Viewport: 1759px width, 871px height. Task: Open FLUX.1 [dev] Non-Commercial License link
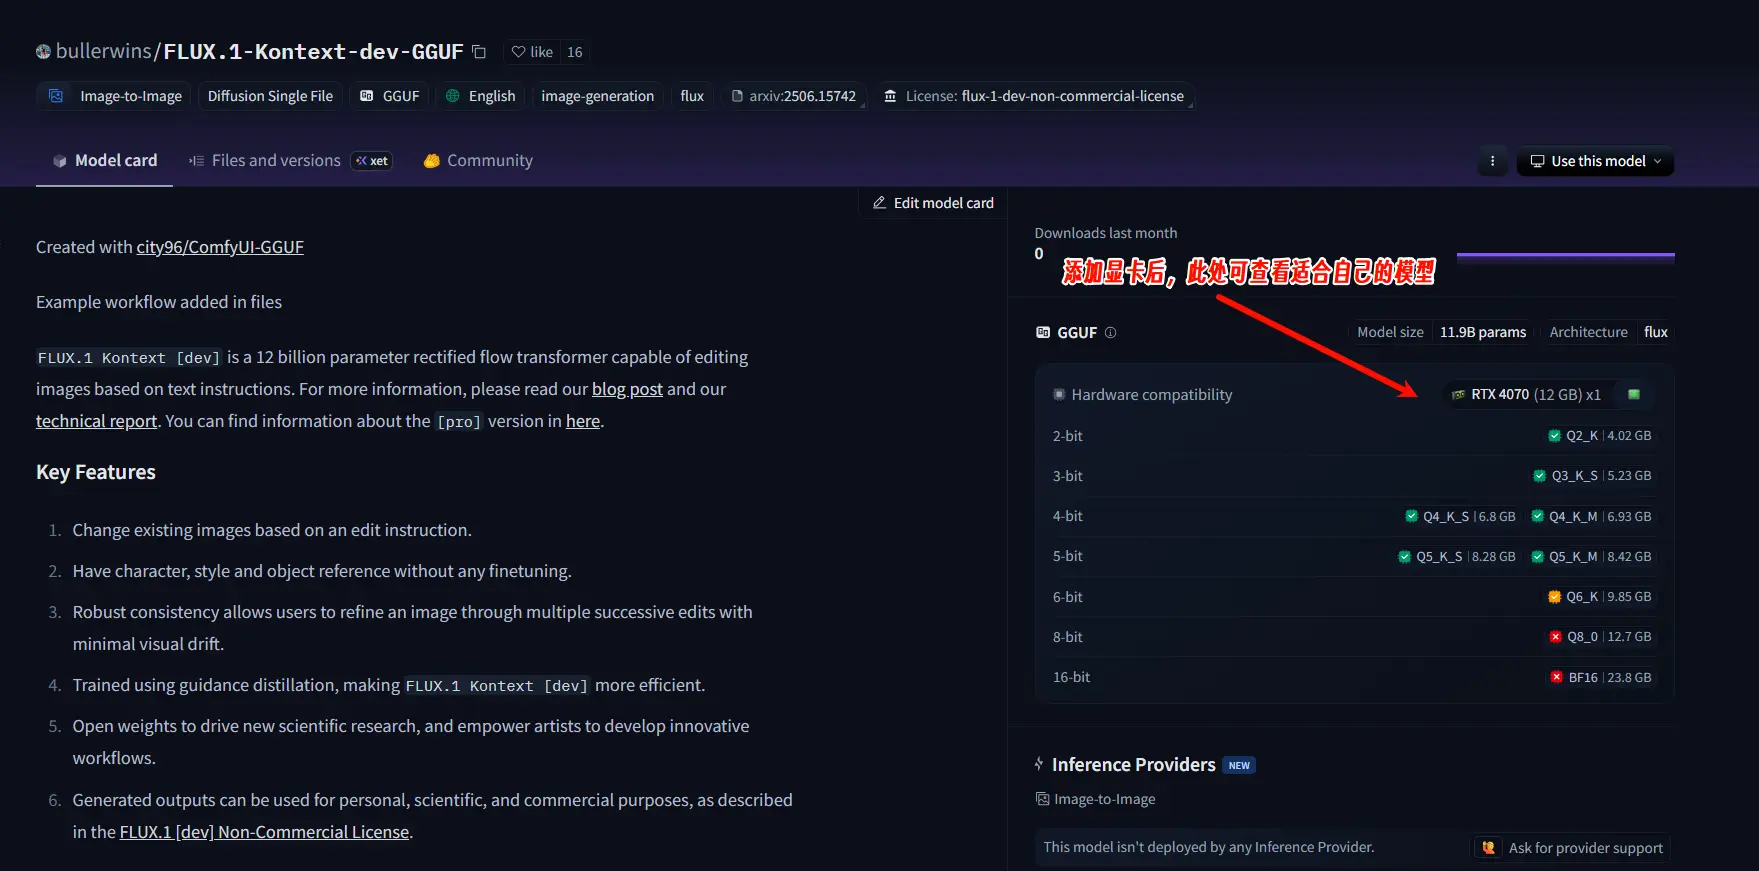click(264, 832)
